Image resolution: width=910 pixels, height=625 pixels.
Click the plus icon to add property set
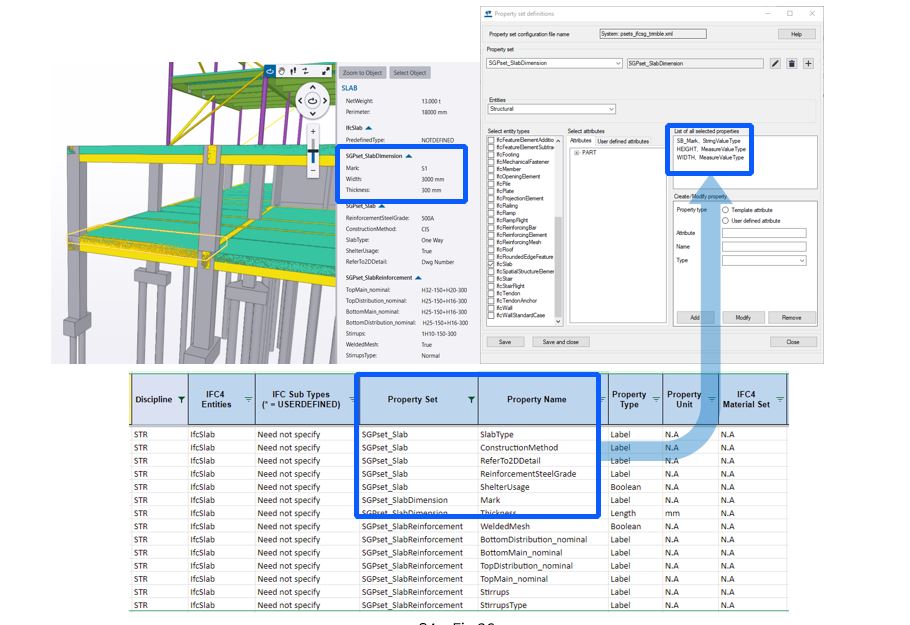click(x=808, y=63)
